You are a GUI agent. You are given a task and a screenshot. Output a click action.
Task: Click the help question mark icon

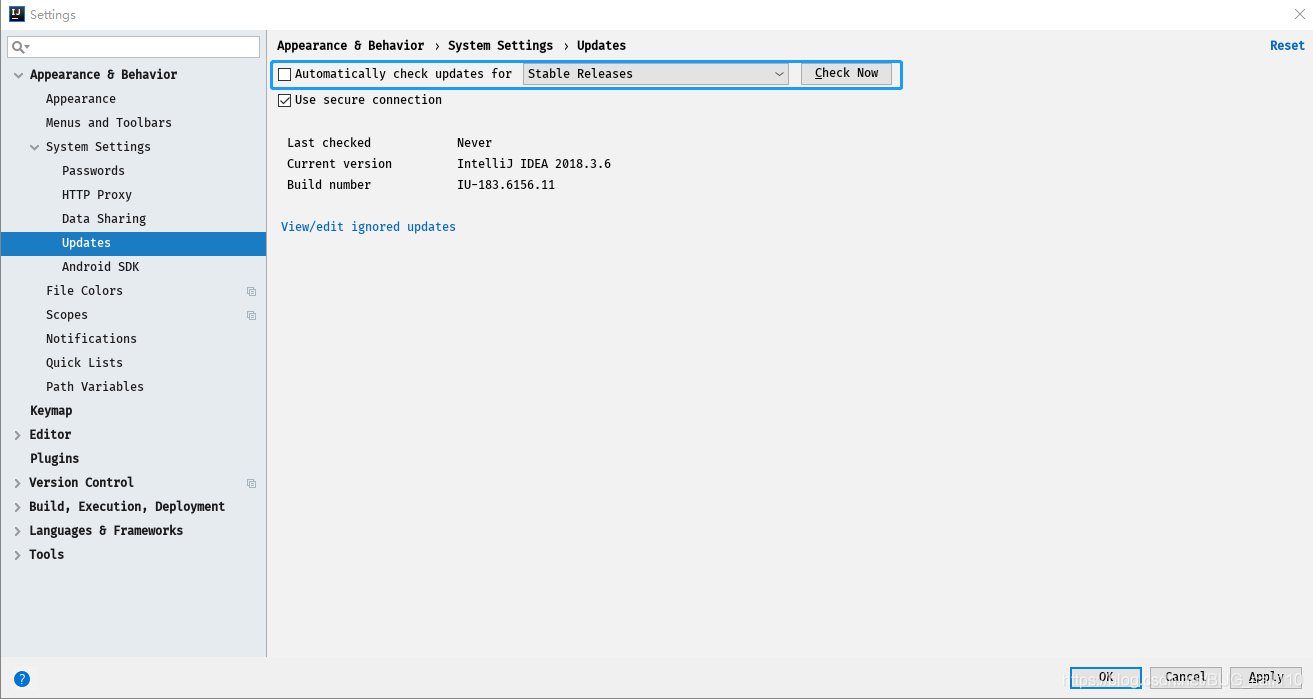tap(22, 679)
